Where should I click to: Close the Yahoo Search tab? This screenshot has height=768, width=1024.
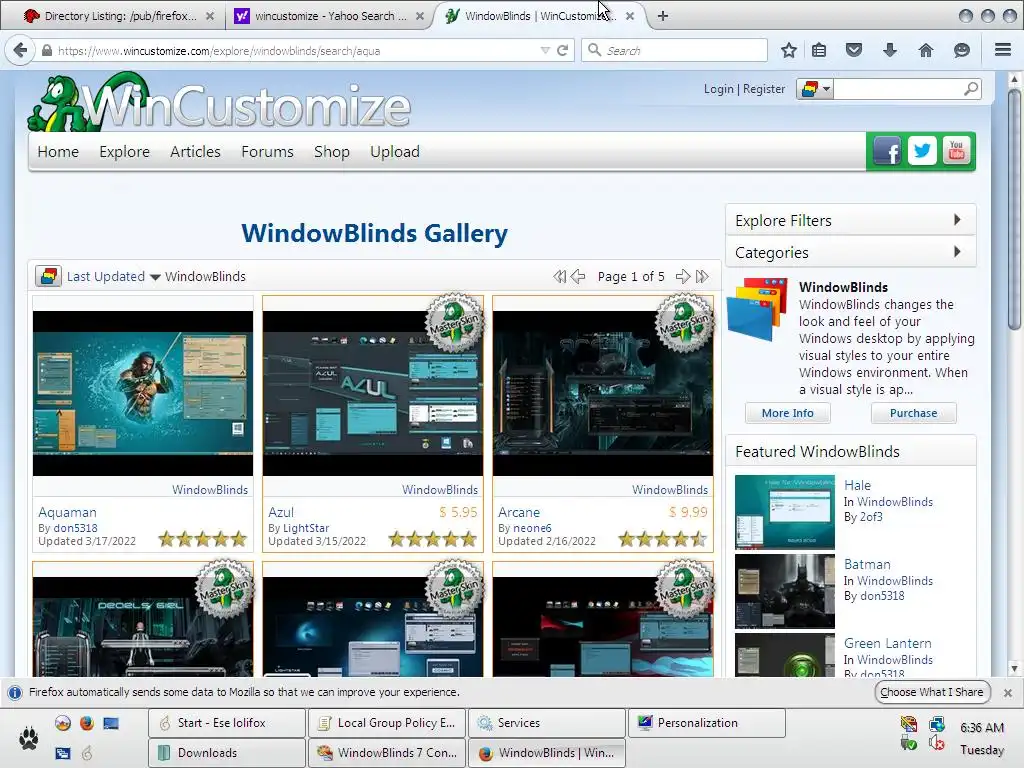(420, 16)
